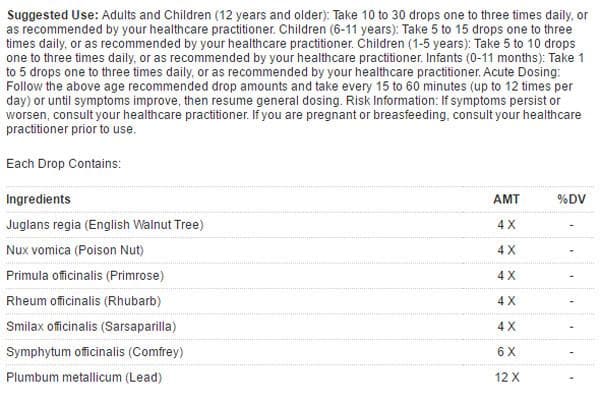The width and height of the screenshot is (600, 403).
Task: Select the '%DV' column header
Action: 570,199
